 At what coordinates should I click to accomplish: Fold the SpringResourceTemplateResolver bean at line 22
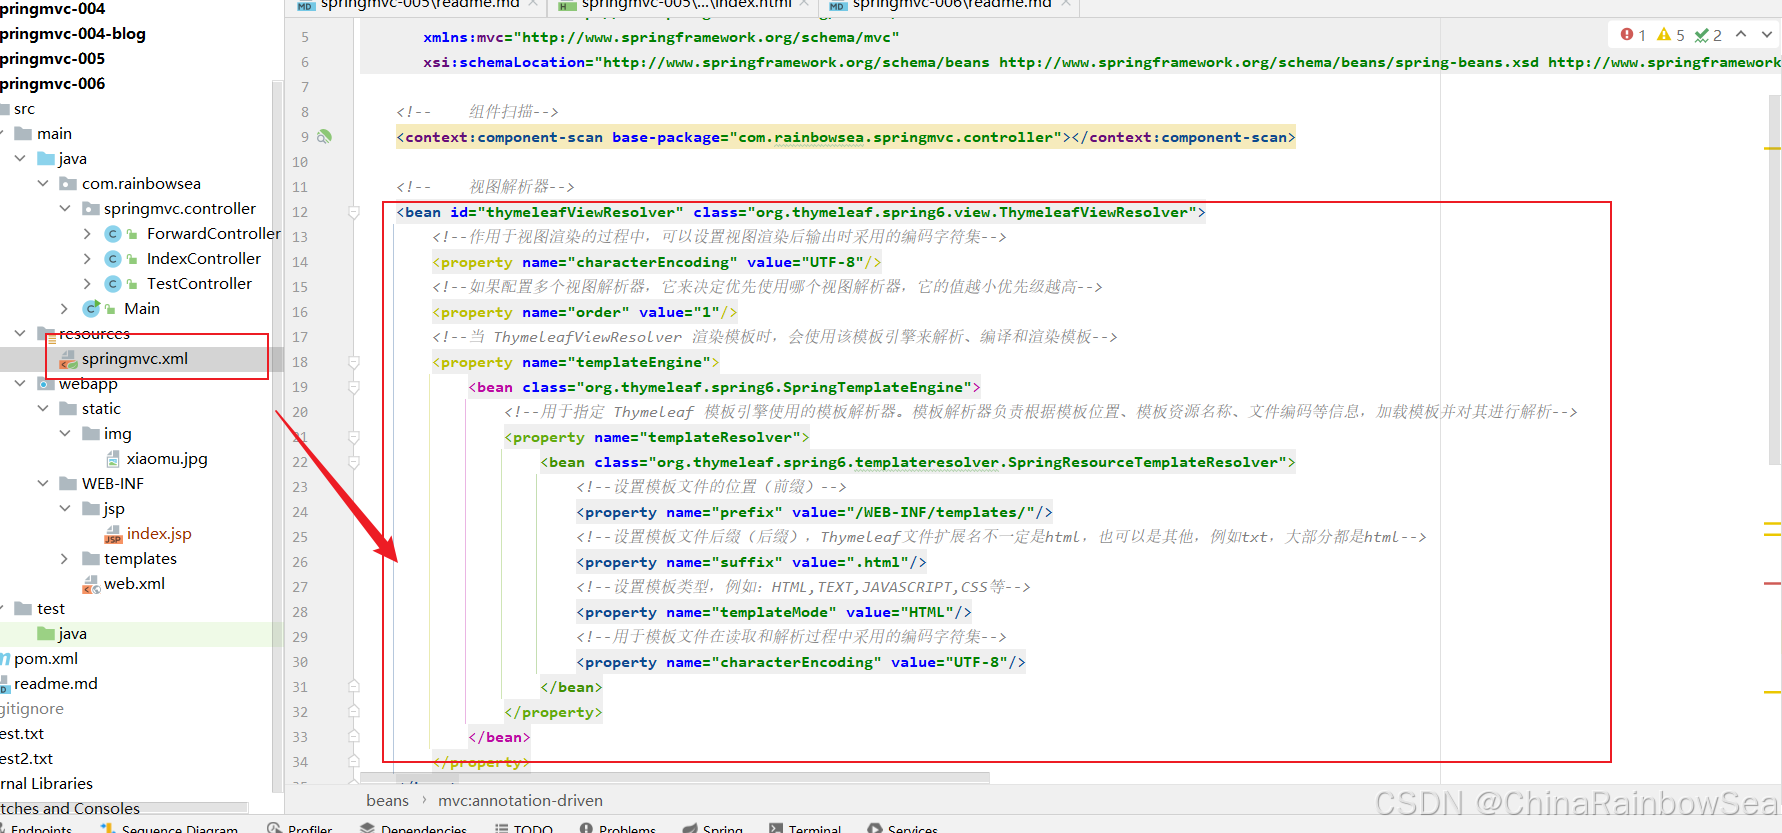click(x=354, y=462)
